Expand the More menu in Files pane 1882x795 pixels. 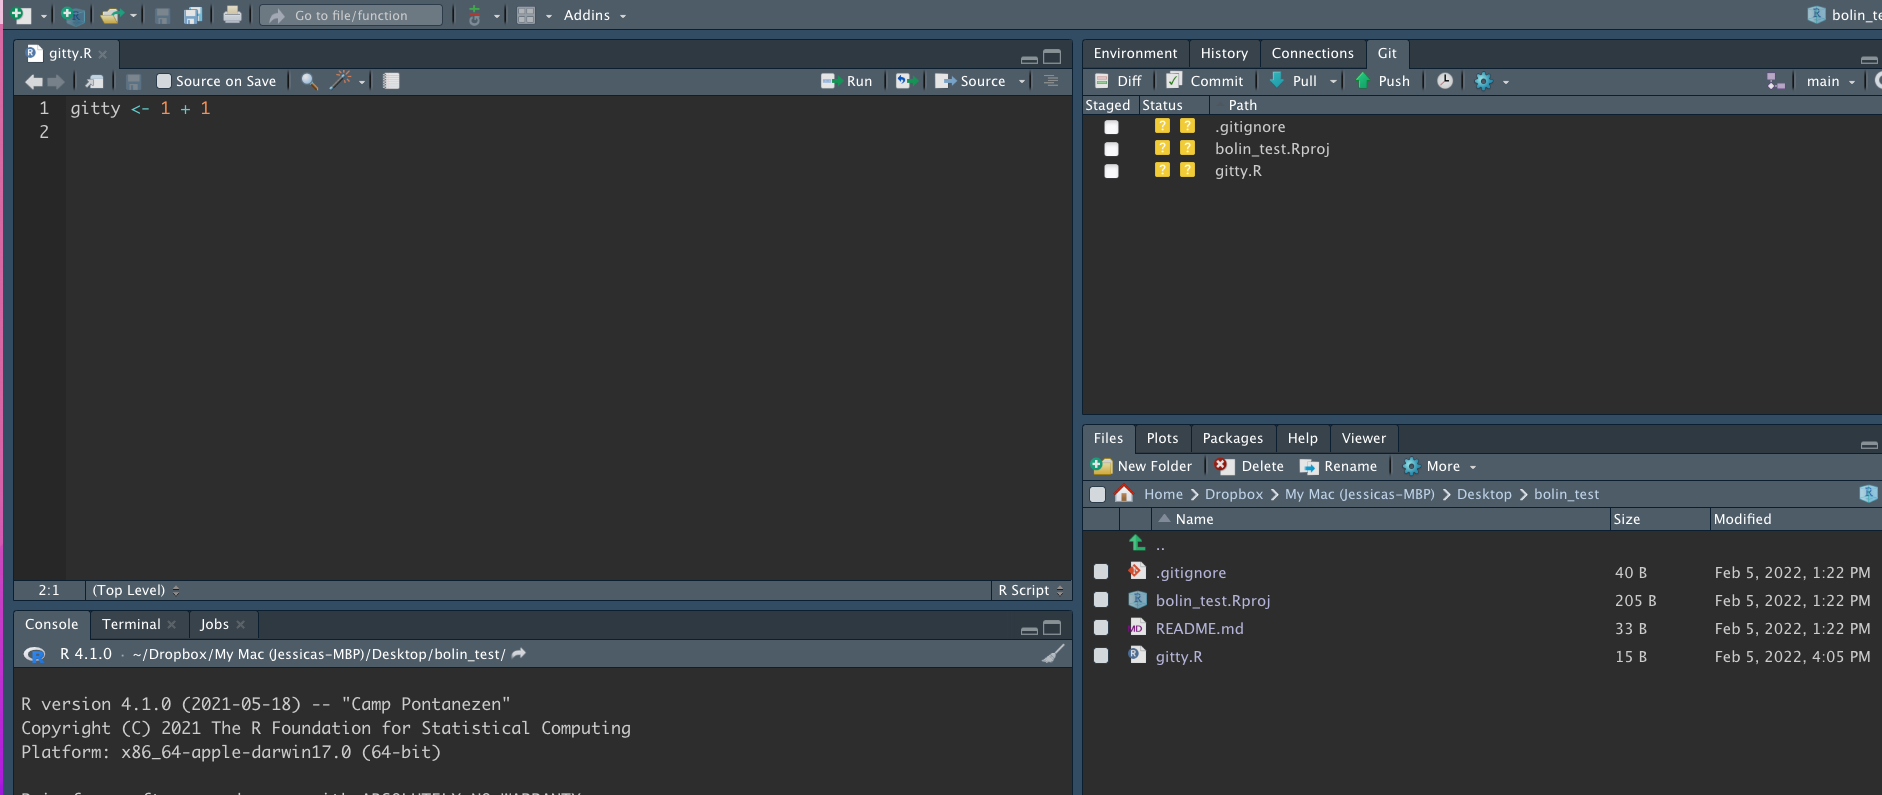tap(1440, 466)
